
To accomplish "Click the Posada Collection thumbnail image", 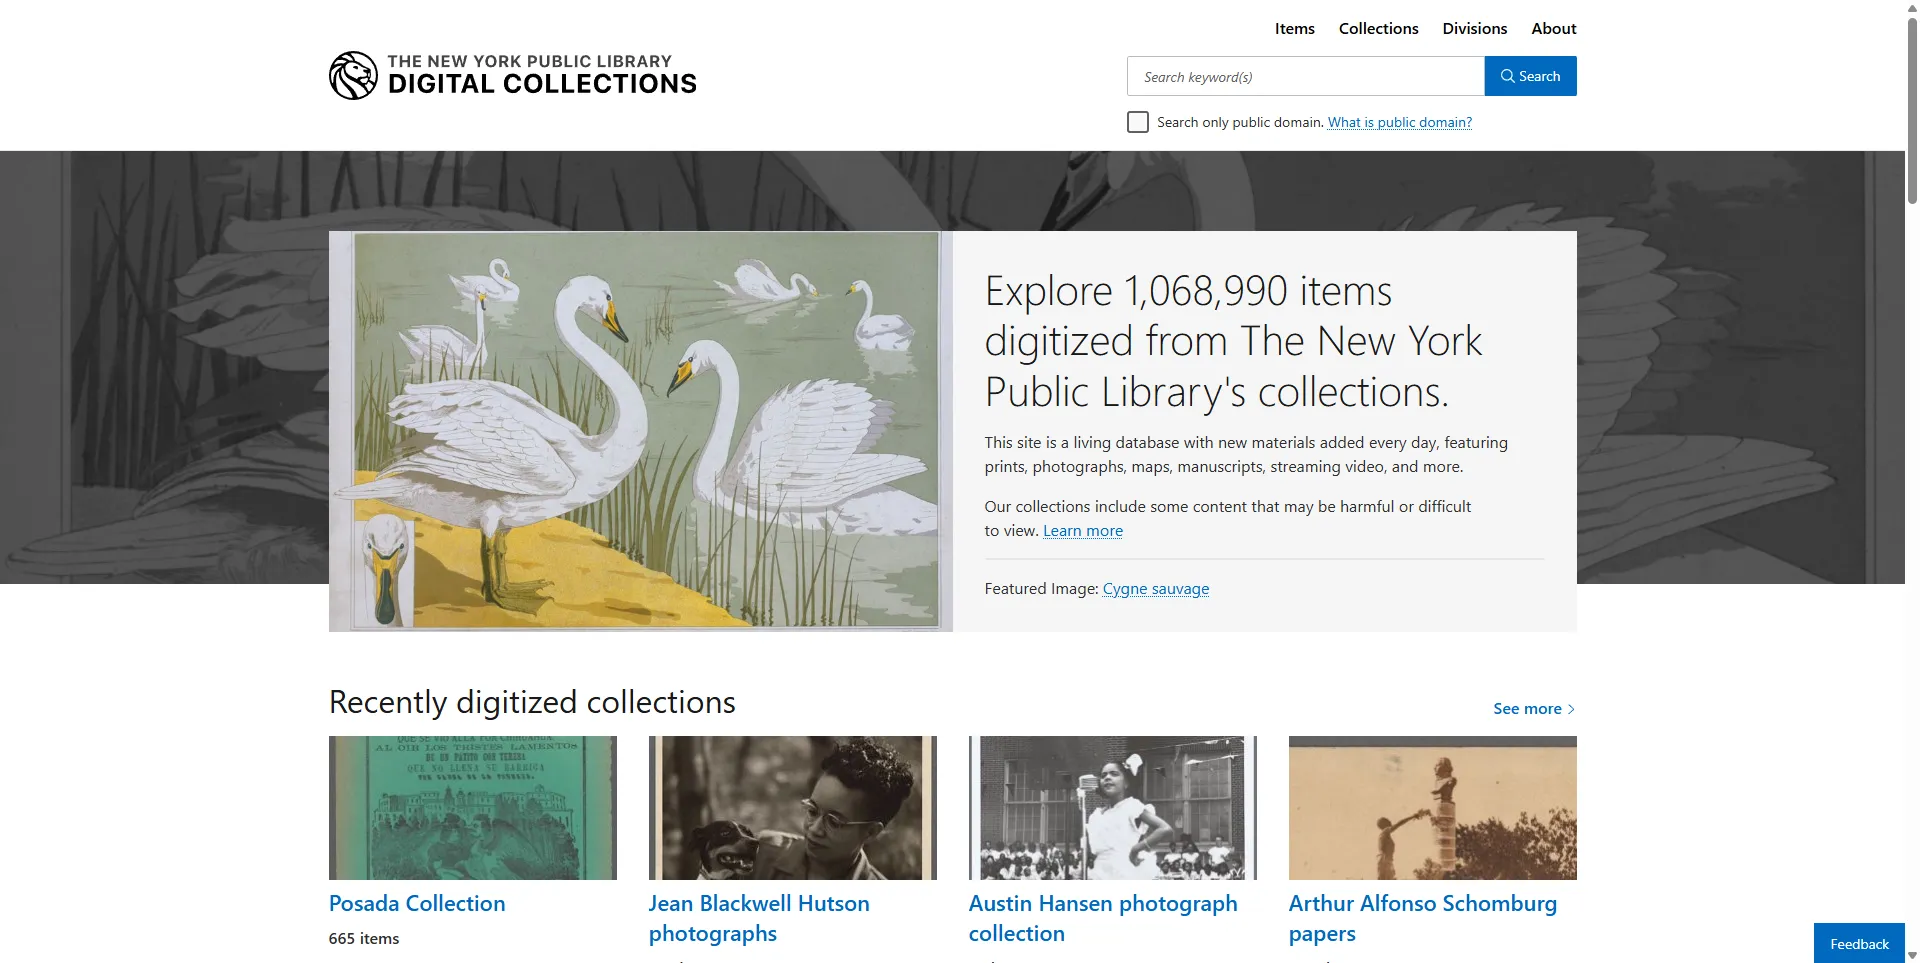I will [x=472, y=807].
